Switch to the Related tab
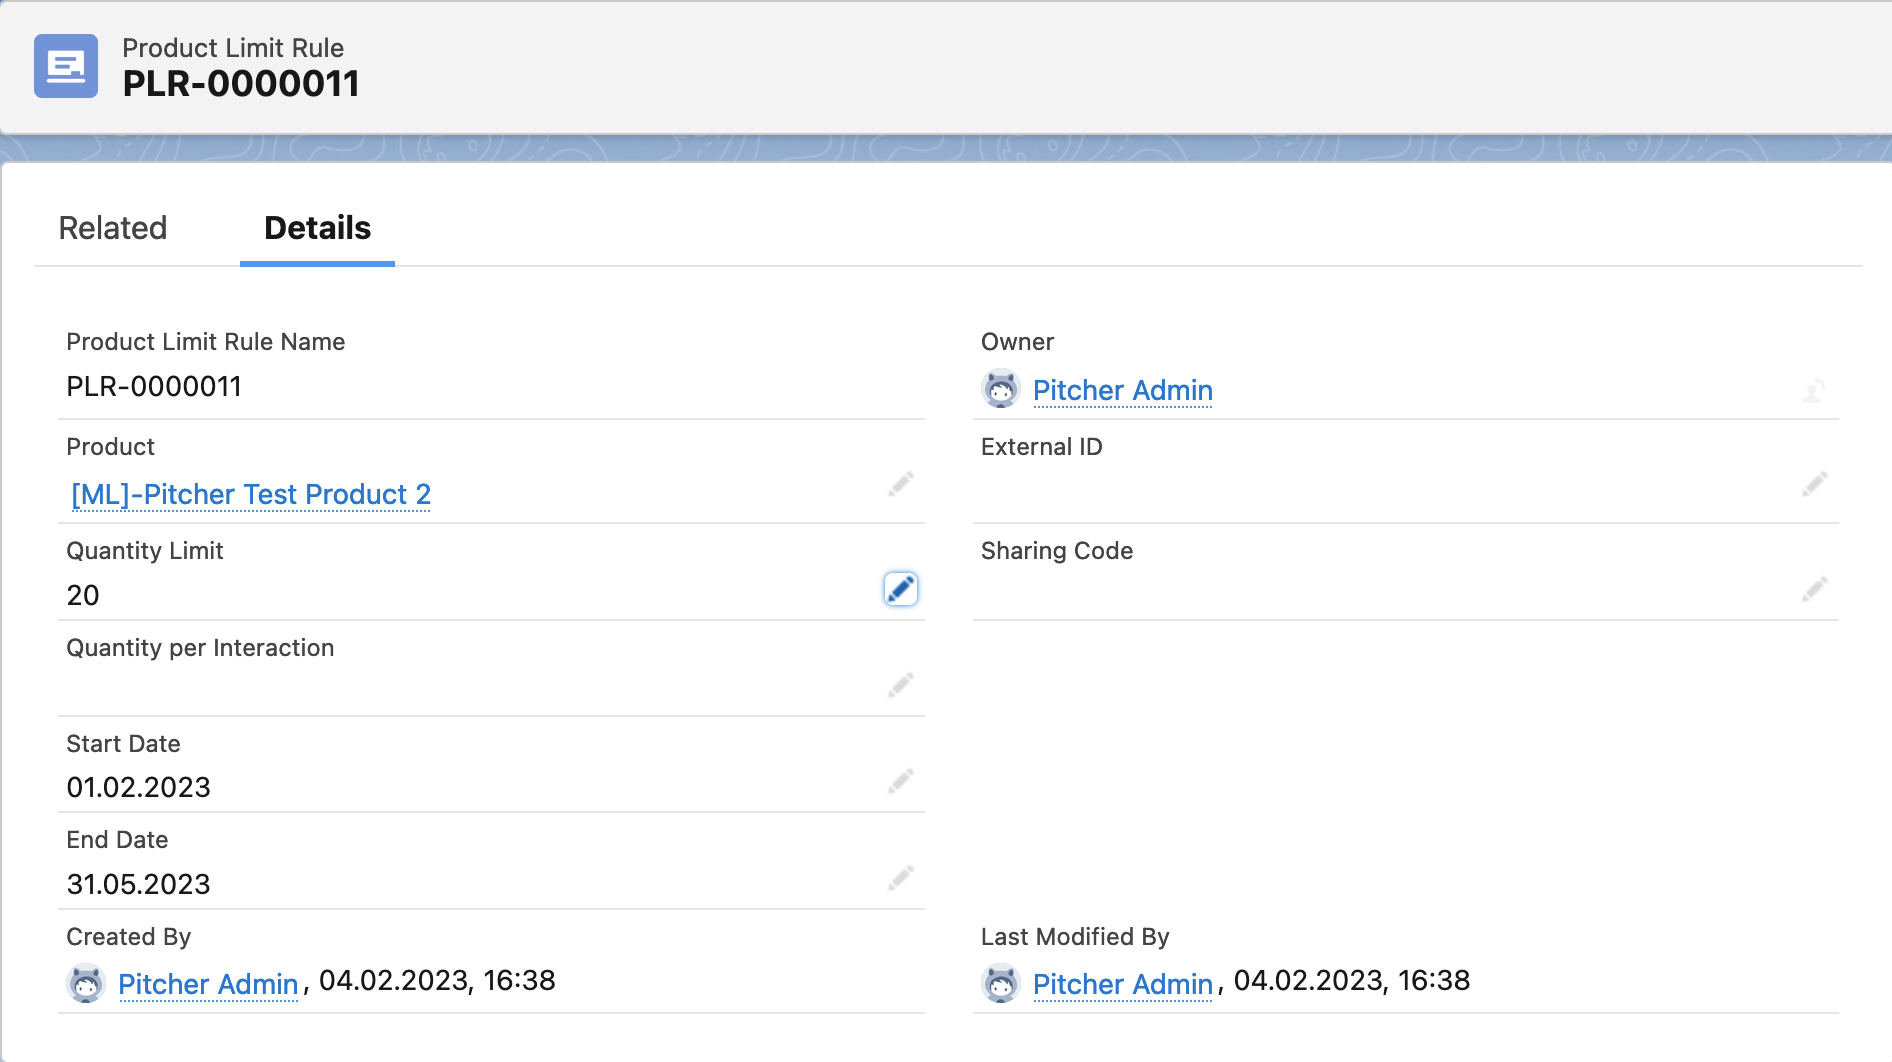The image size is (1892, 1062). [113, 228]
